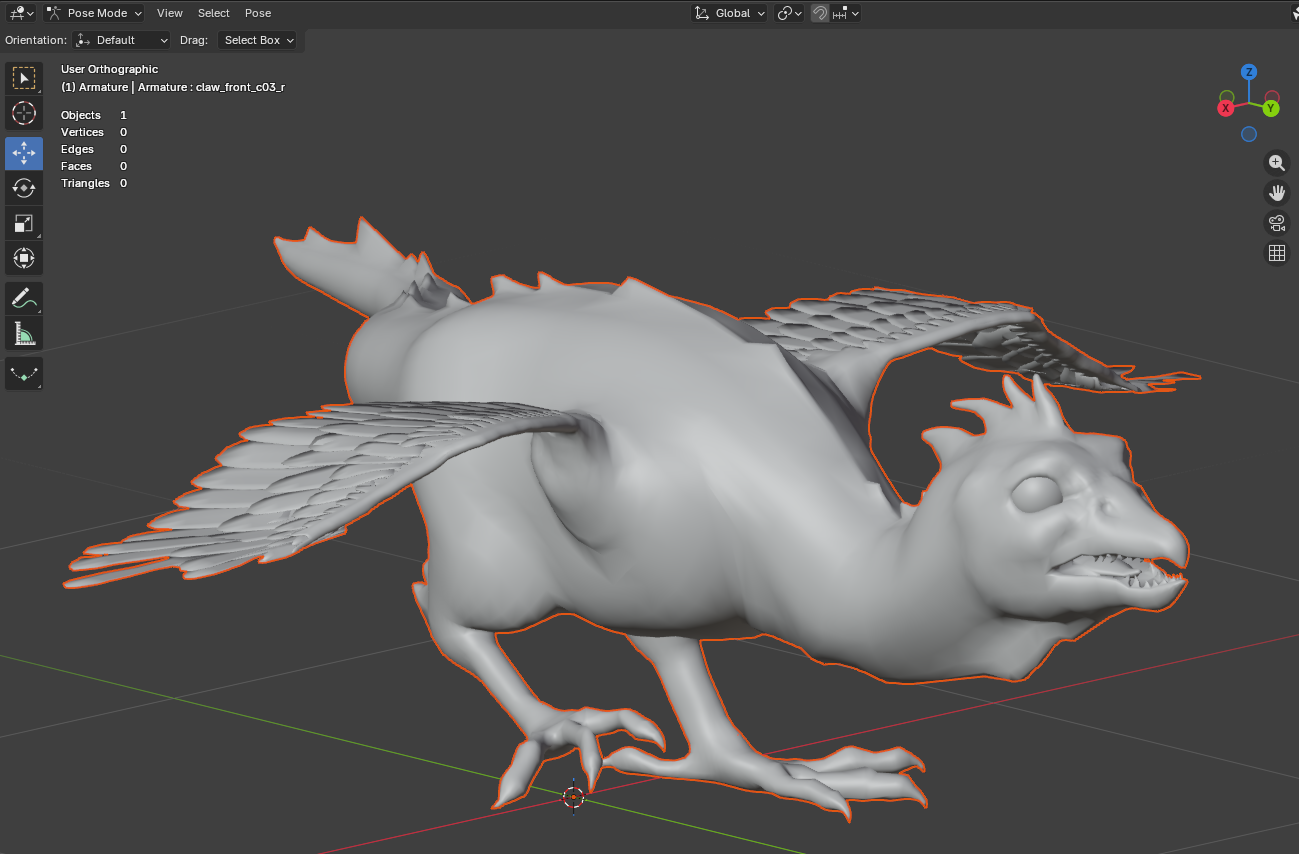Toggle snapping magnet icon
This screenshot has height=854, width=1299.
pyautogui.click(x=820, y=13)
